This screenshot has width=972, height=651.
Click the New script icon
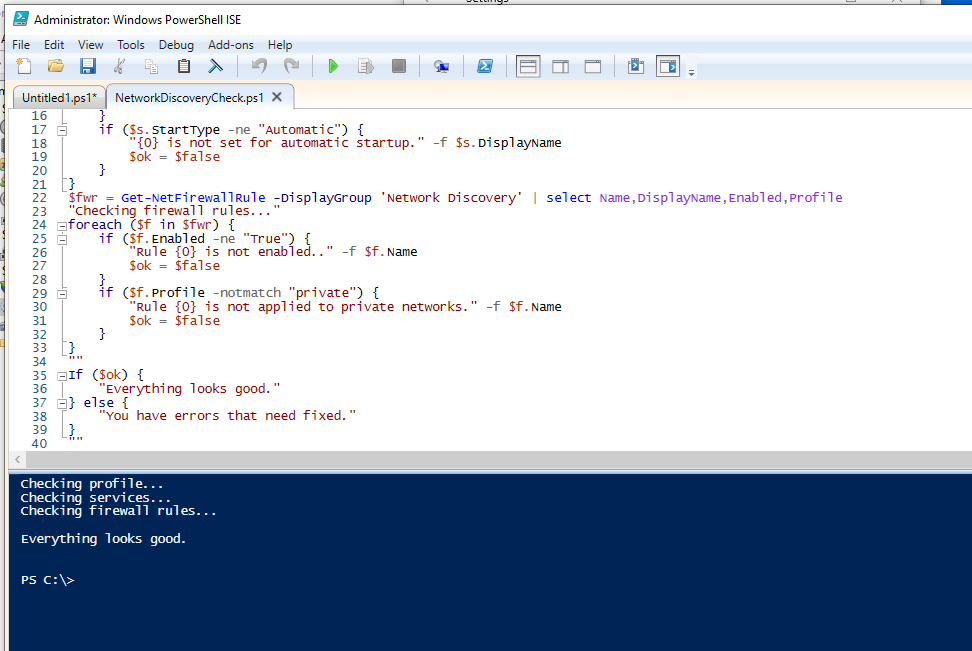point(24,66)
